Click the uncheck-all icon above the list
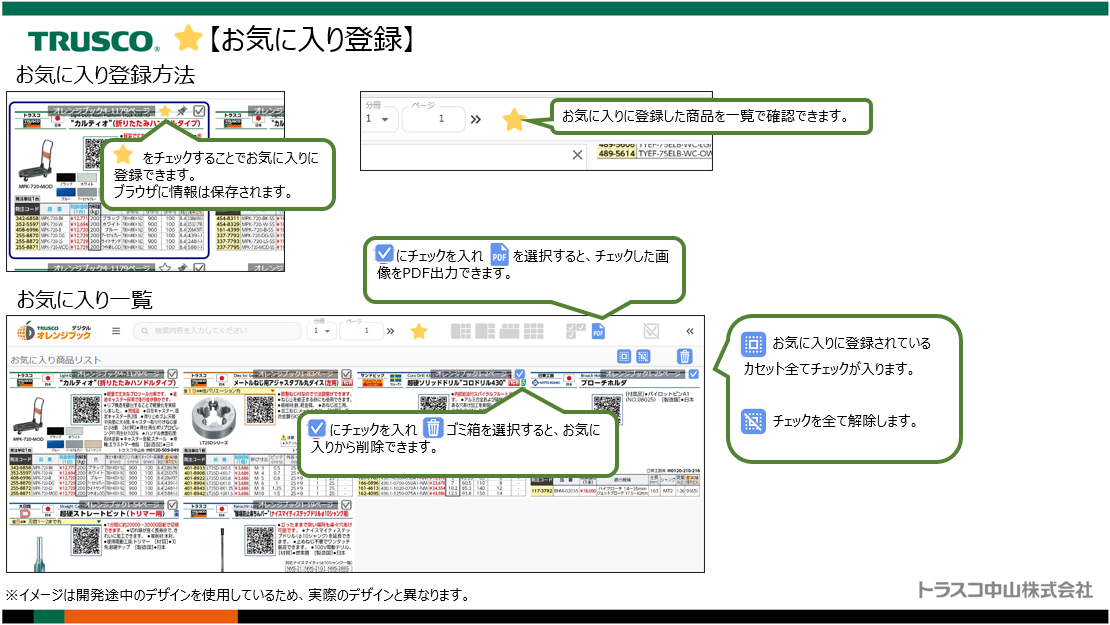1110x625 pixels. 643,356
